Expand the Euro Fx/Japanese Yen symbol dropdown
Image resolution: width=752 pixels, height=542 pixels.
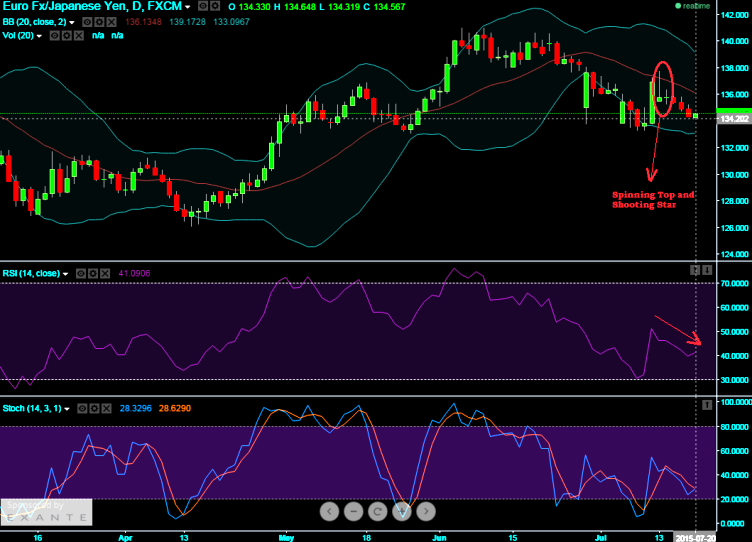[188, 7]
